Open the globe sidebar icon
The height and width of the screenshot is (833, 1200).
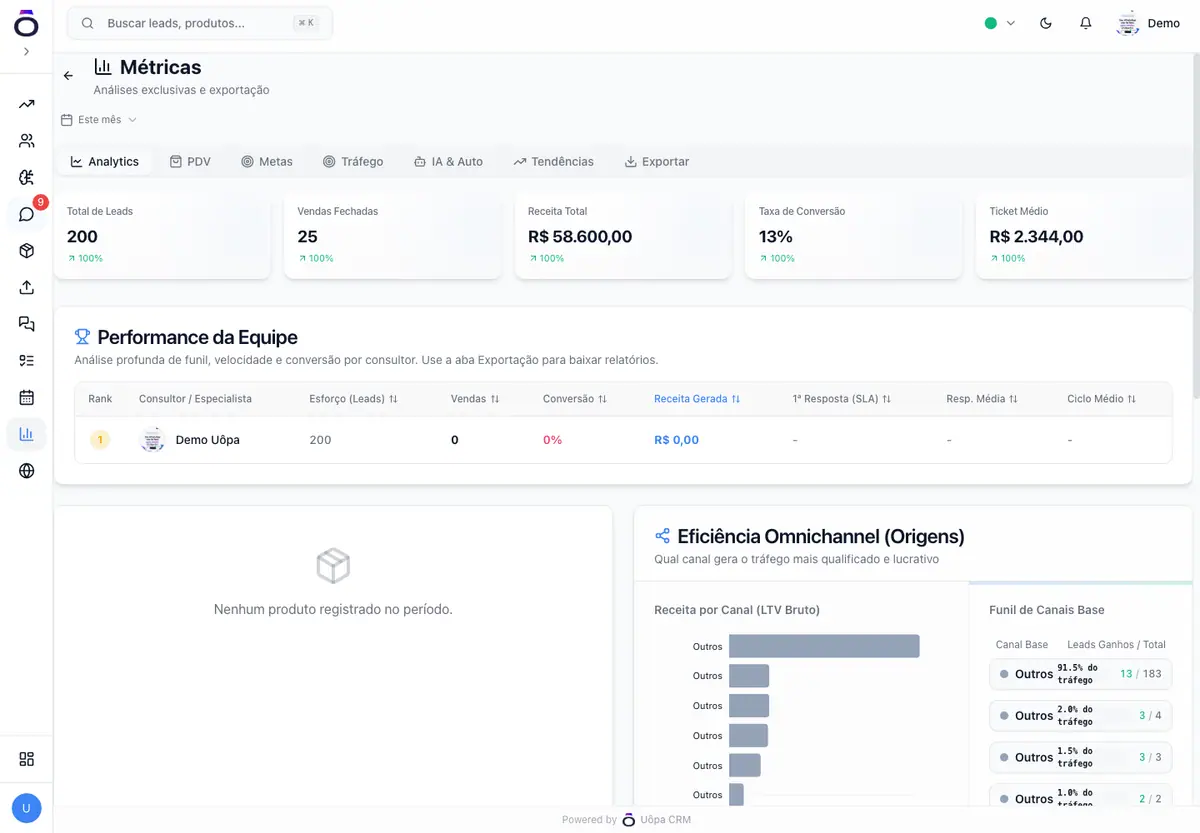[26, 470]
